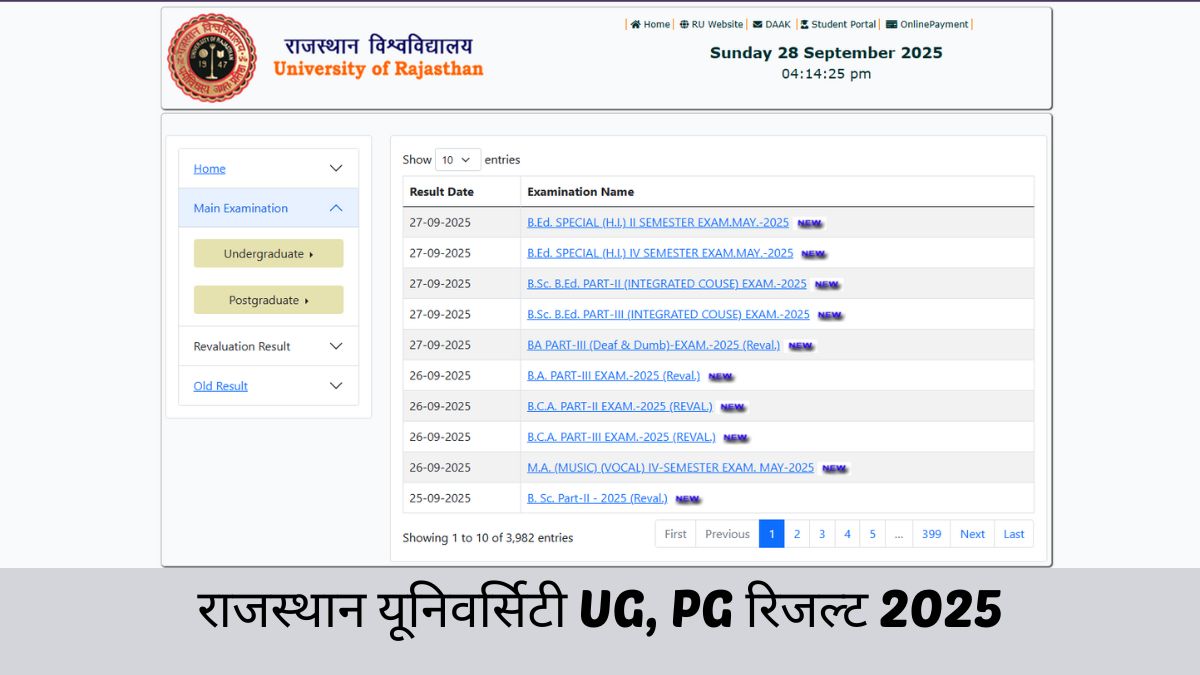Expand the Revaluation Result section chevron
1200x675 pixels.
[336, 346]
